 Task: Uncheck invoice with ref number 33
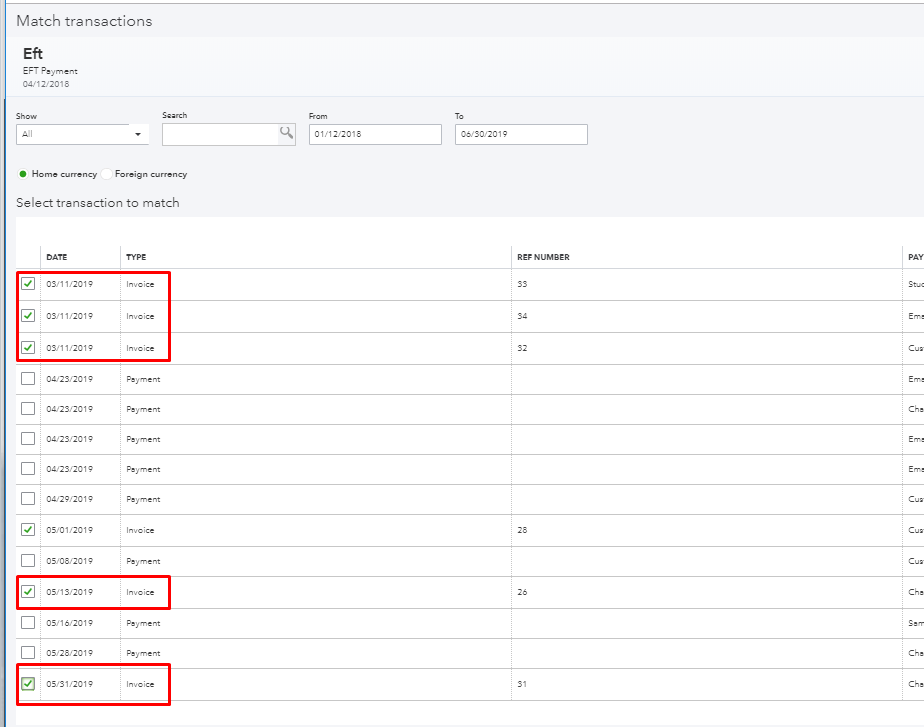point(28,284)
